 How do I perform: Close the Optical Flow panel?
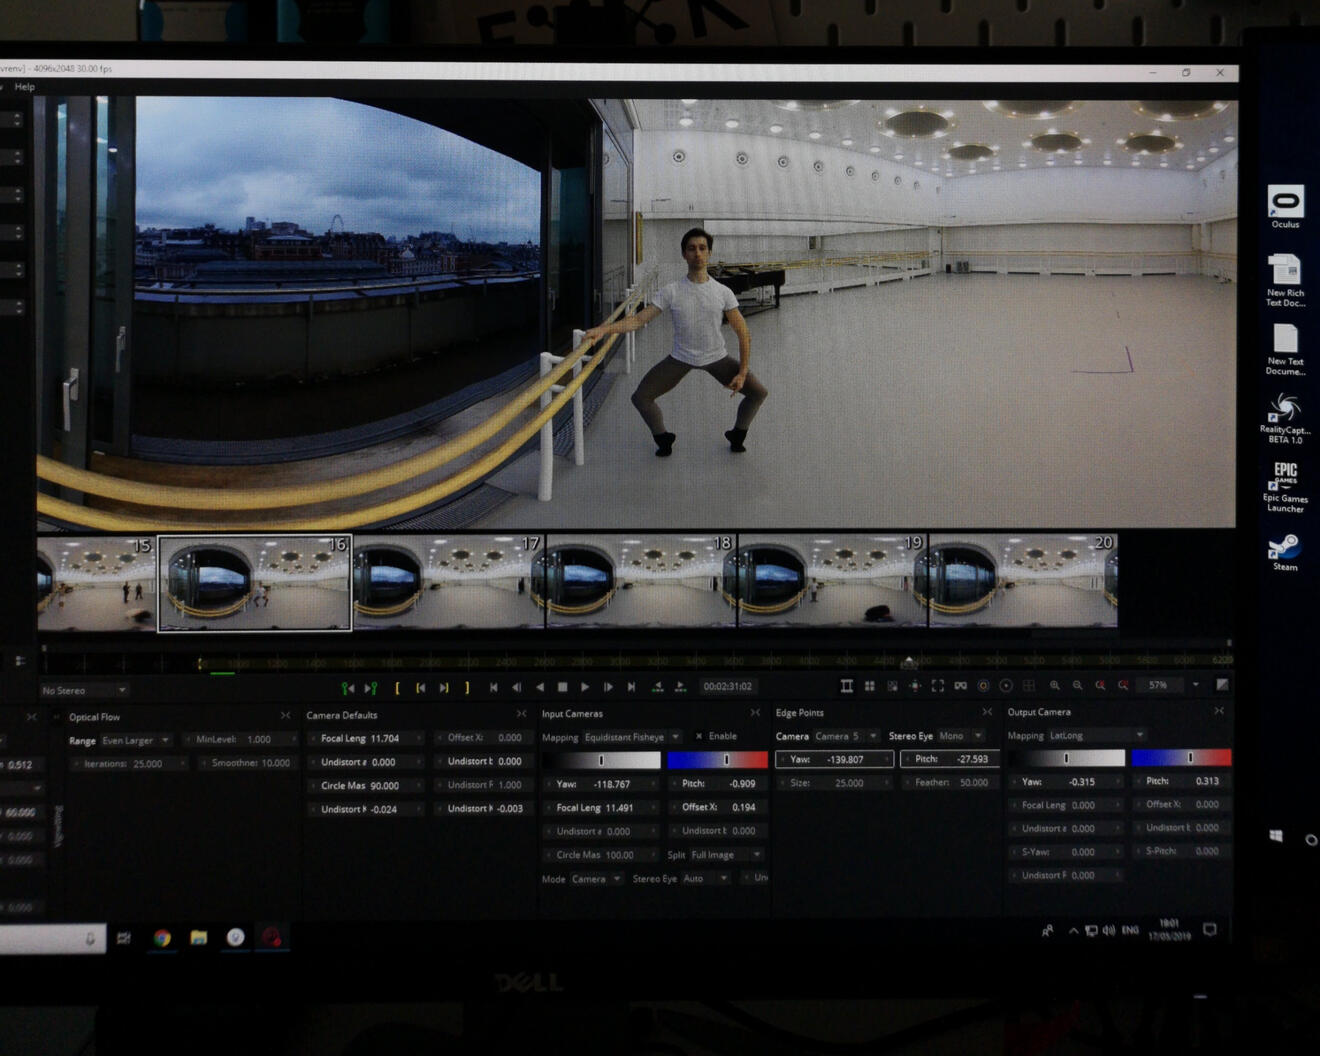(x=285, y=716)
